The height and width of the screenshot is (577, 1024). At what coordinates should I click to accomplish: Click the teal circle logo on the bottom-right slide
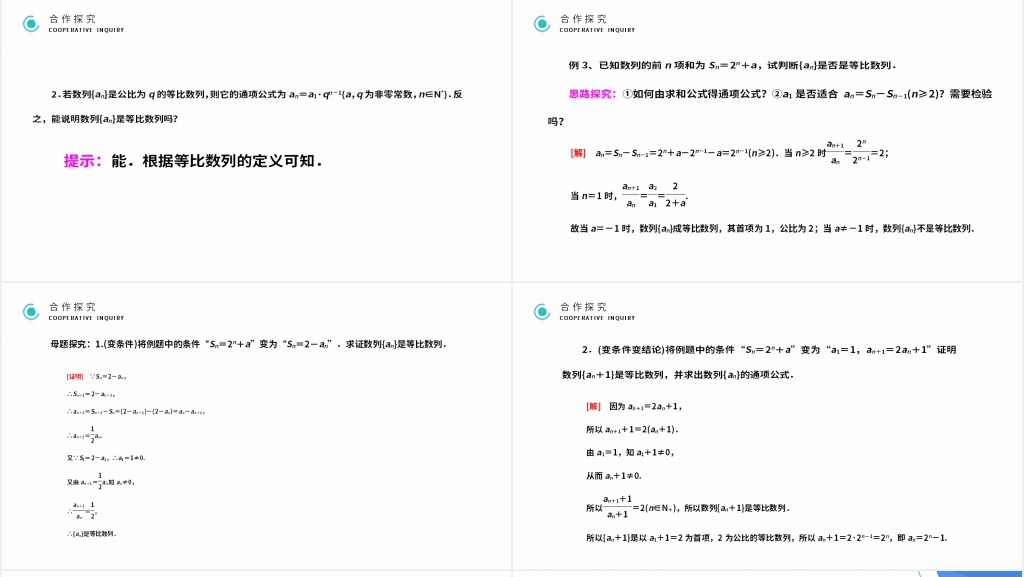[x=541, y=312]
